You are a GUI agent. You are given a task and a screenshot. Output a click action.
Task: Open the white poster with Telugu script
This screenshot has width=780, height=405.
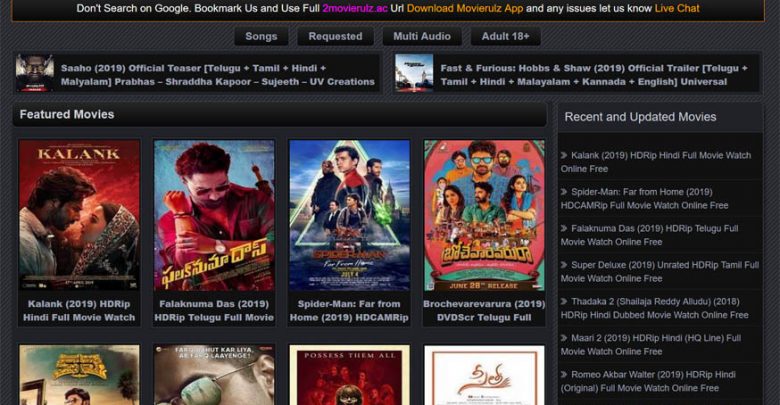[x=485, y=375]
